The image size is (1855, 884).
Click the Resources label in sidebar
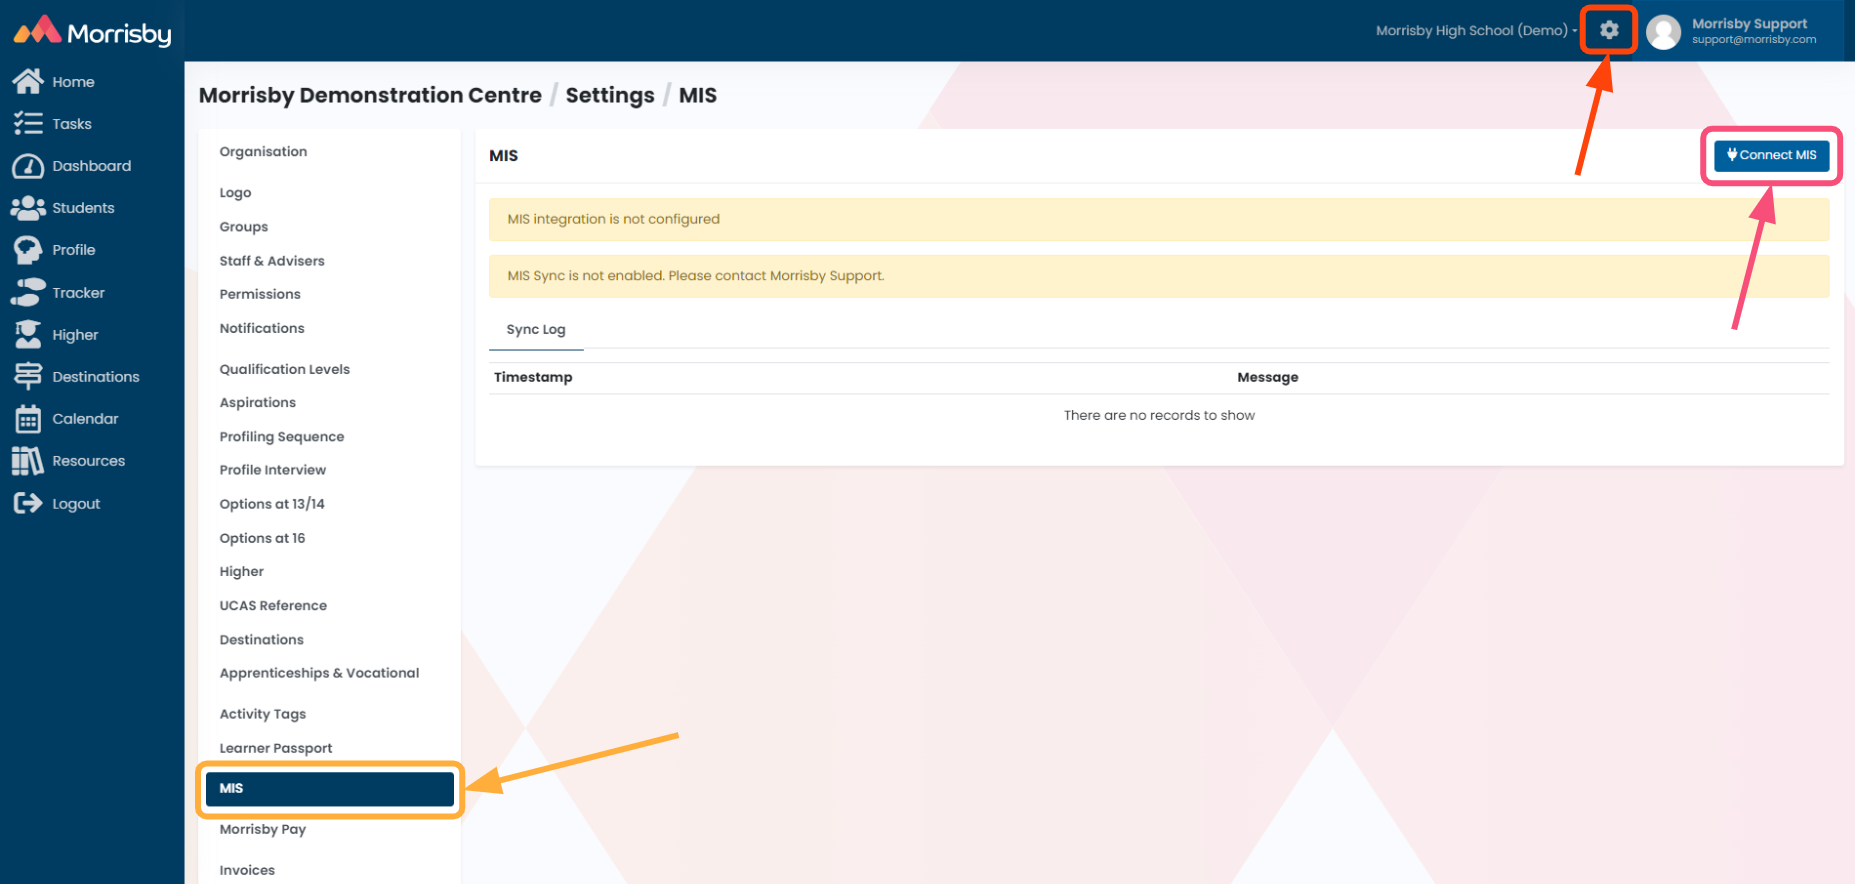(x=89, y=461)
